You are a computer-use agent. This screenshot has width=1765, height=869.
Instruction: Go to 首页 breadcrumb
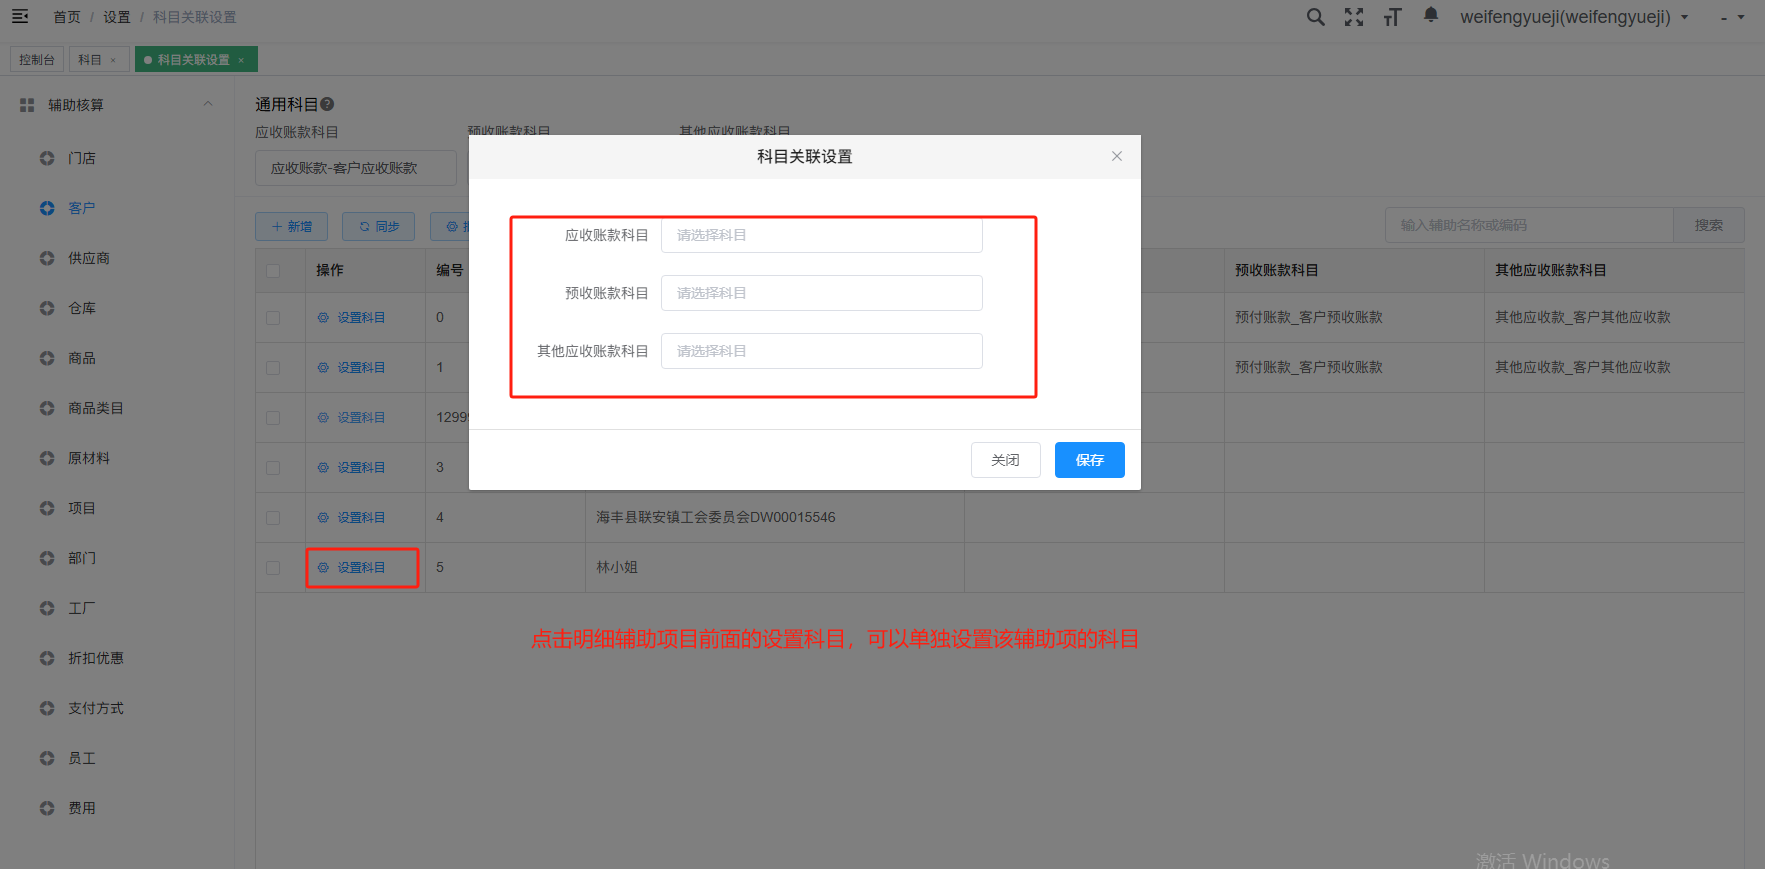[67, 17]
